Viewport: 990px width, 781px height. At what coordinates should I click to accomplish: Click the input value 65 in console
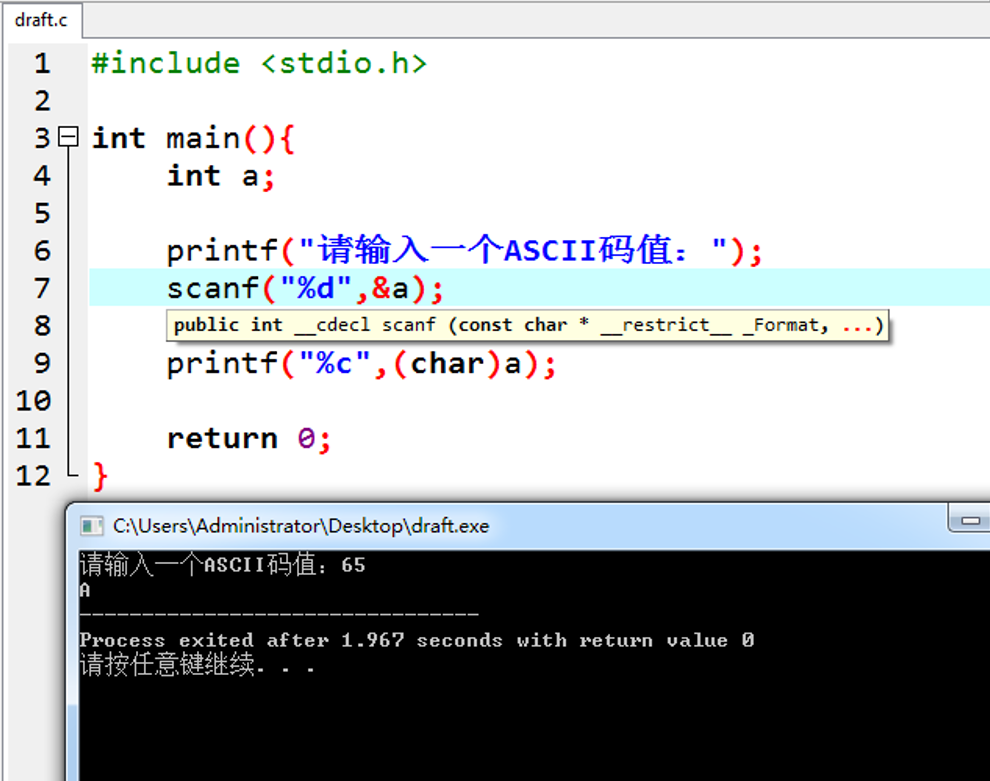pyautogui.click(x=353, y=564)
